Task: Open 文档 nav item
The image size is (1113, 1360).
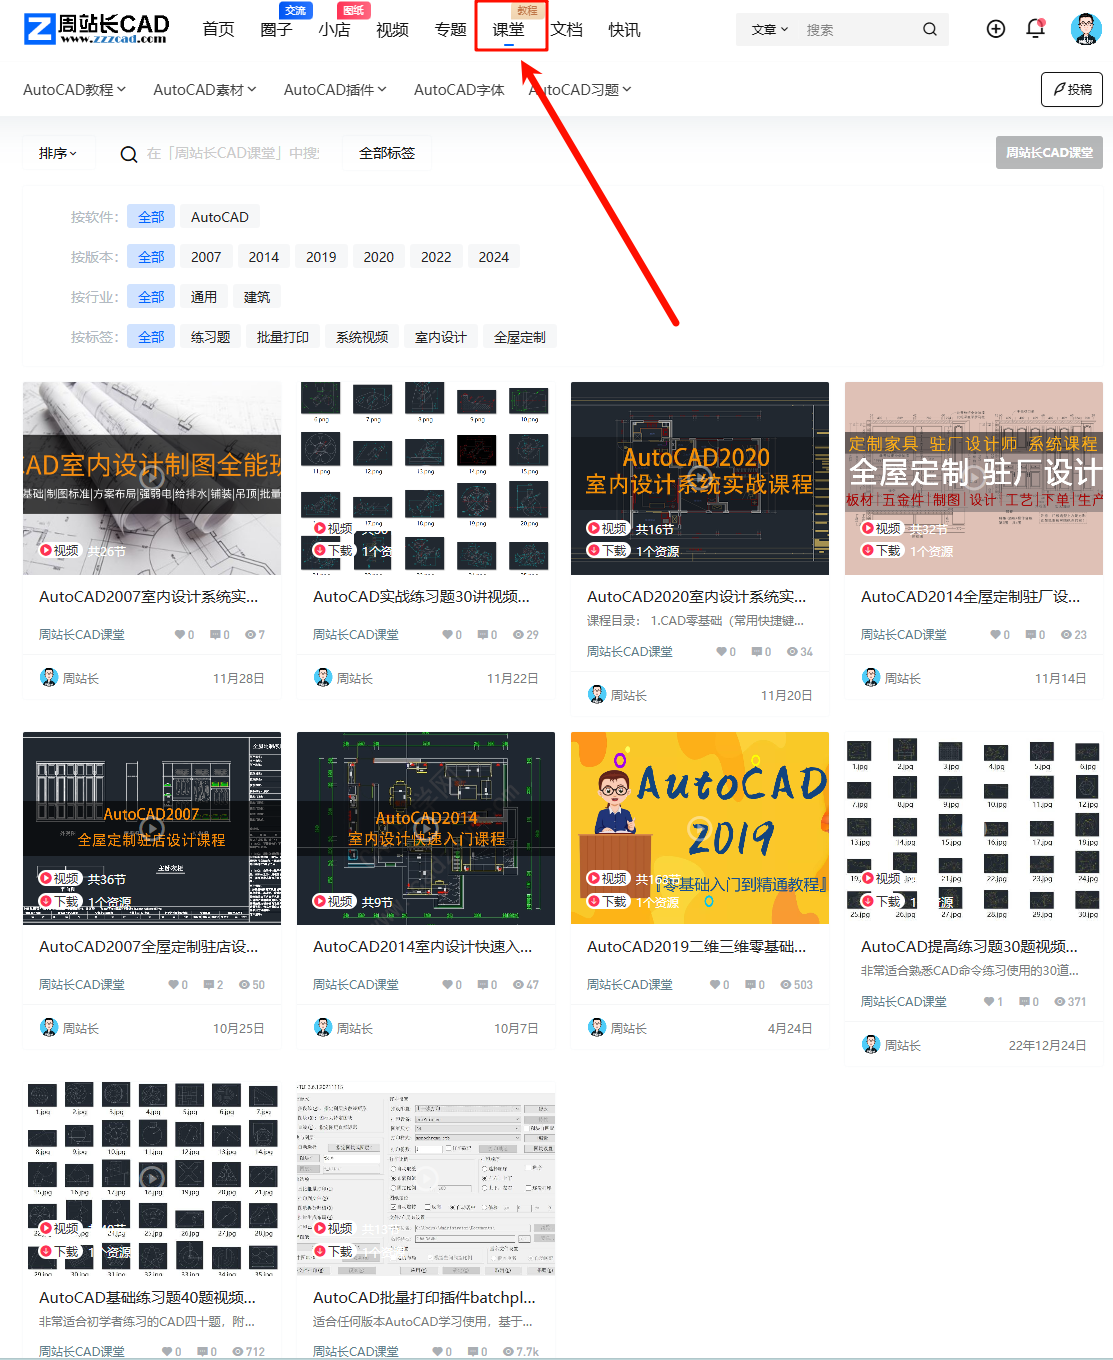Action: coord(566,29)
